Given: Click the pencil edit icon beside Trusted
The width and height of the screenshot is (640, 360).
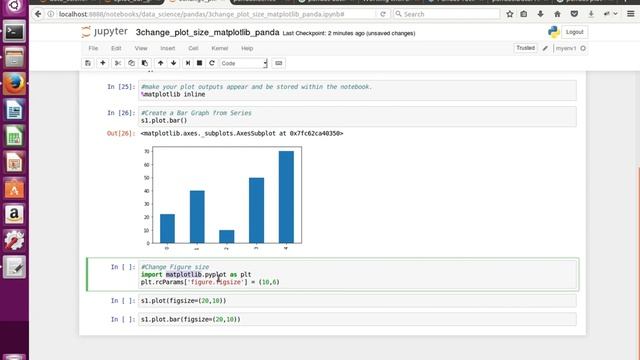Looking at the screenshot, I should click(x=545, y=48).
